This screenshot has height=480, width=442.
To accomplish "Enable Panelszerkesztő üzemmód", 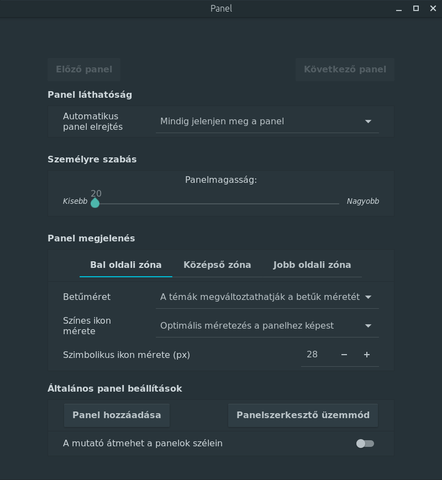I will point(303,415).
